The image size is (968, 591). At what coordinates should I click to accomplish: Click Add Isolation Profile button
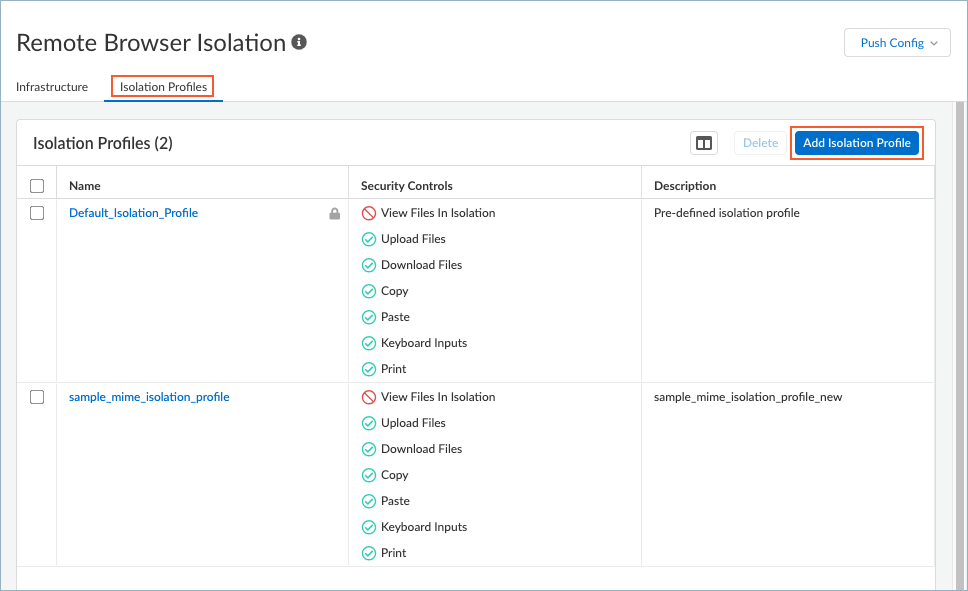[856, 143]
